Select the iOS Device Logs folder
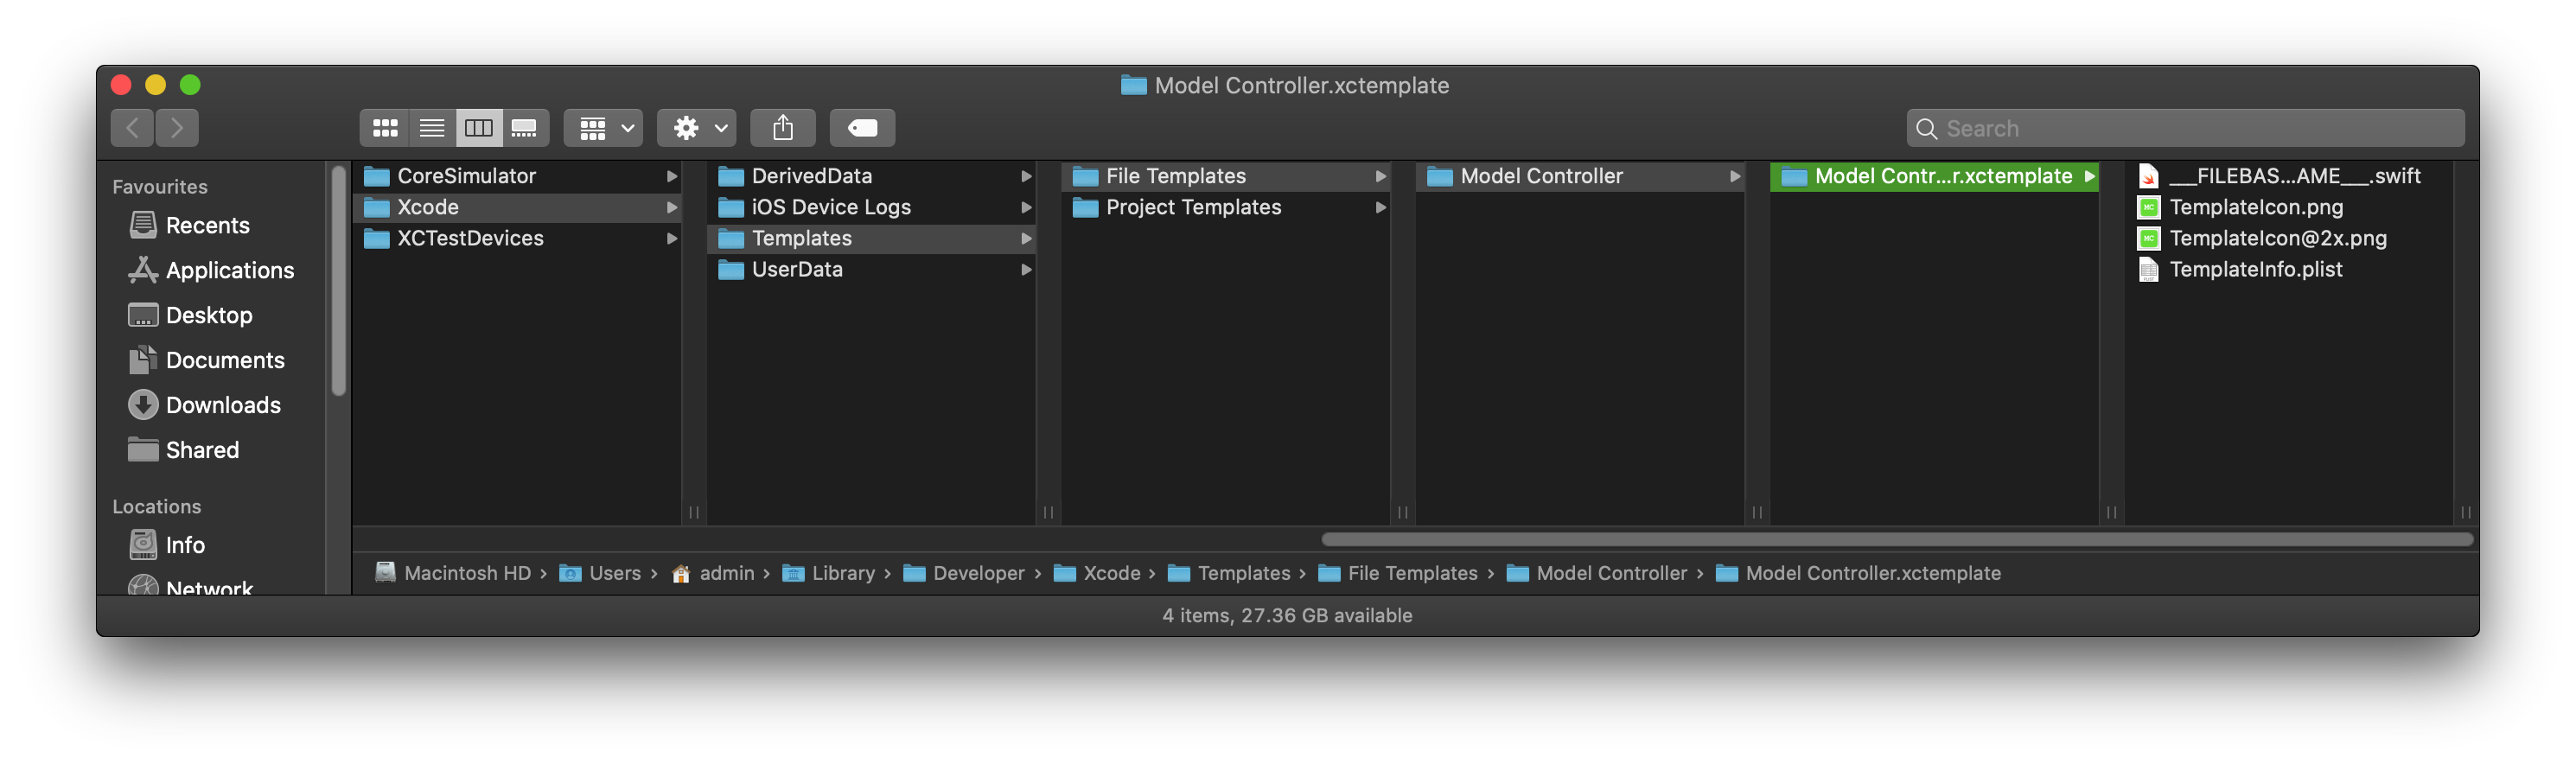Screen dimensions: 2576x764 click(x=830, y=208)
